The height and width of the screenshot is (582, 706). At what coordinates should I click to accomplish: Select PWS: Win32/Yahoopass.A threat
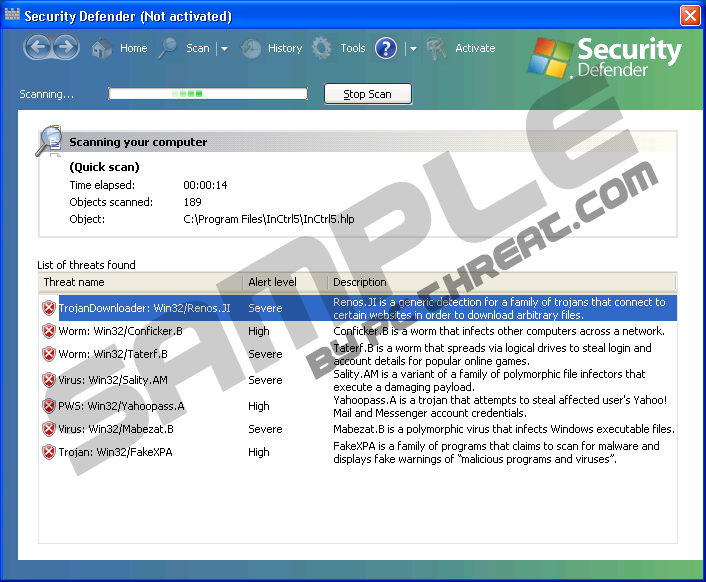click(121, 406)
